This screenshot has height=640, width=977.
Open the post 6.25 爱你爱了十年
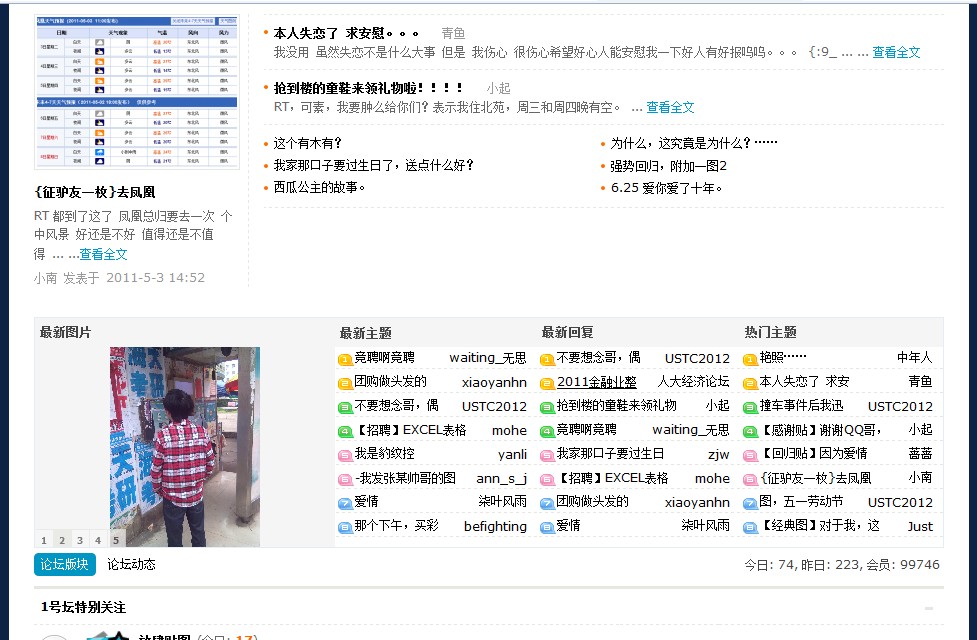pyautogui.click(x=666, y=188)
